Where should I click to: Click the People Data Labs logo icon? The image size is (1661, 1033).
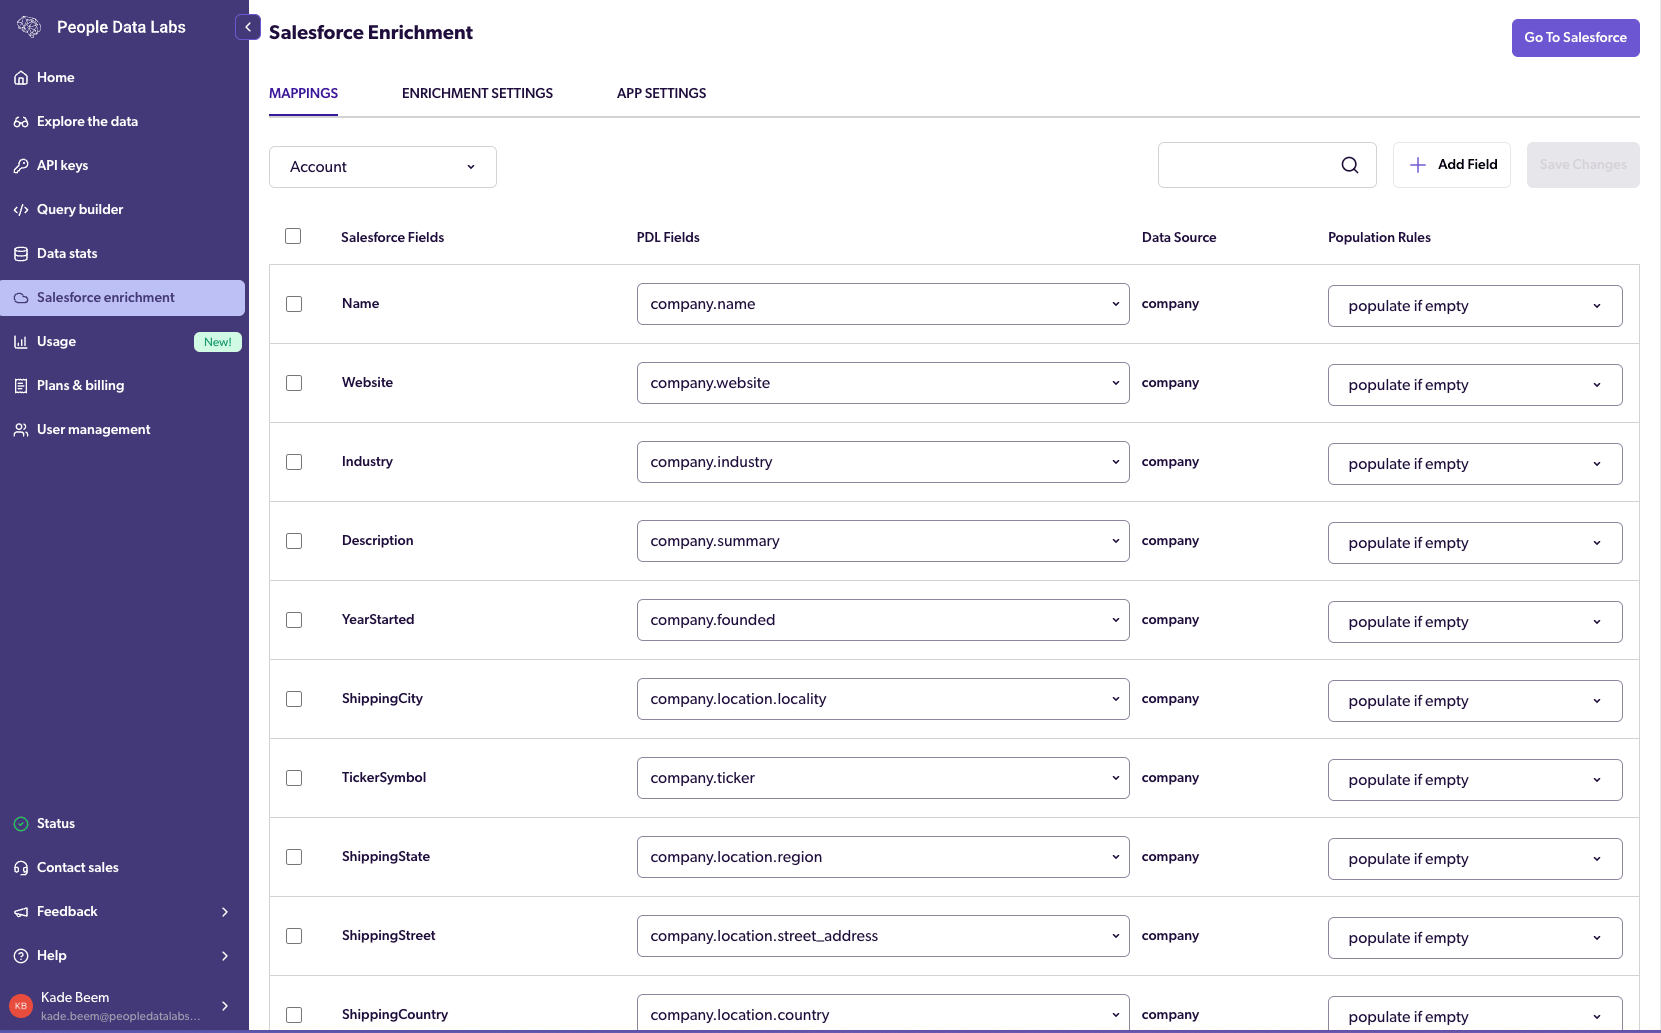[x=29, y=27]
